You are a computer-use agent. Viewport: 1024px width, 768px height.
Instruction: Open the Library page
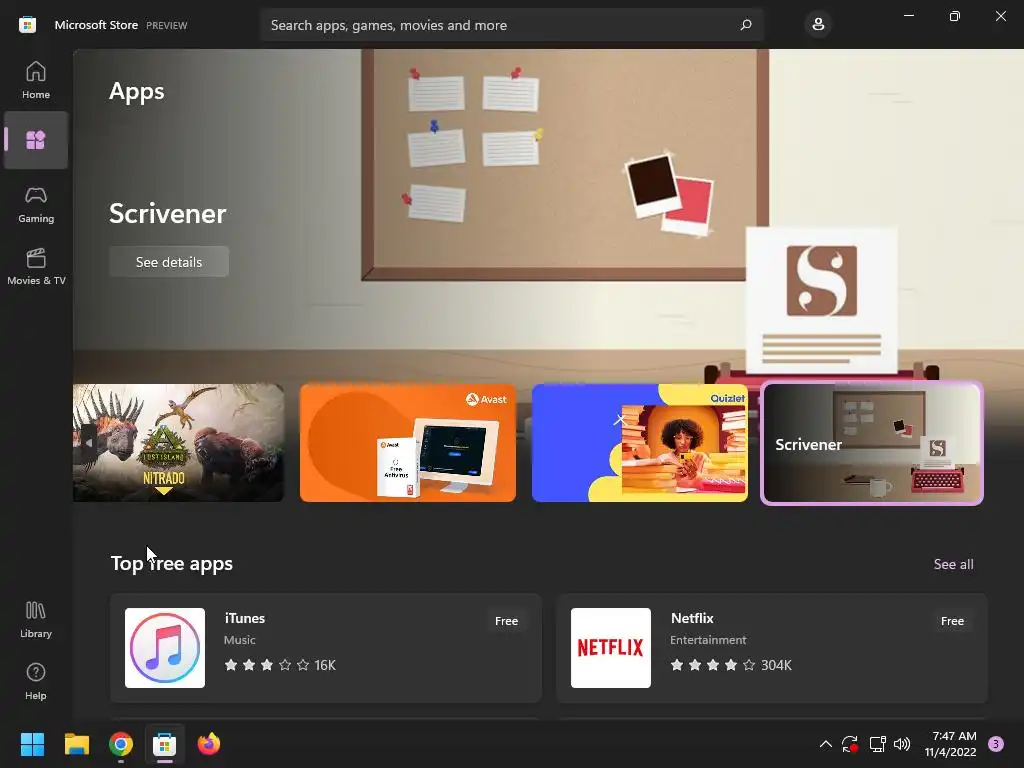(36, 620)
